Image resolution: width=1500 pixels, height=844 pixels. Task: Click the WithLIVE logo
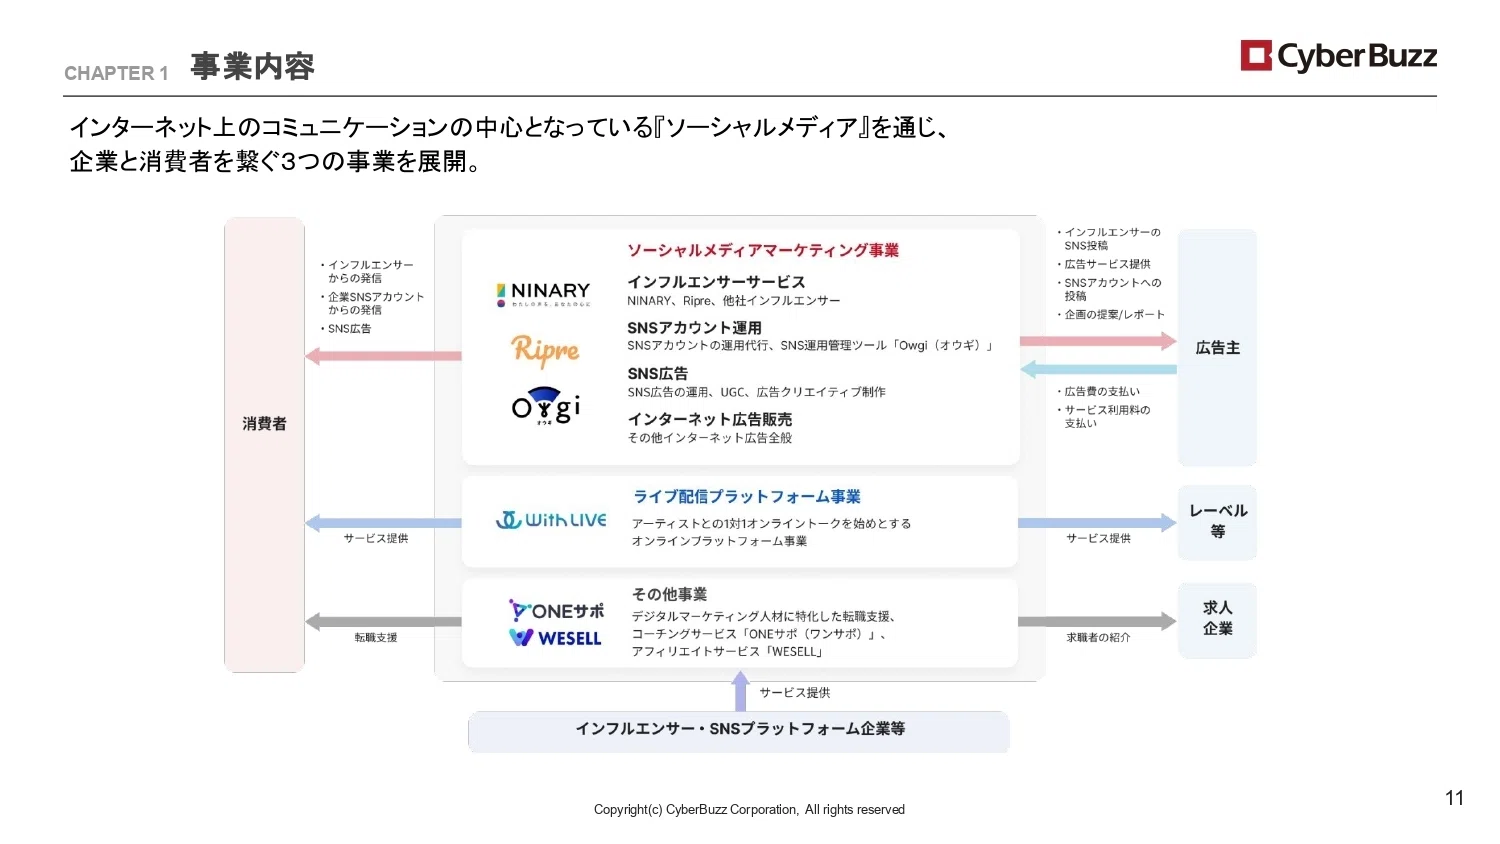pyautogui.click(x=551, y=520)
